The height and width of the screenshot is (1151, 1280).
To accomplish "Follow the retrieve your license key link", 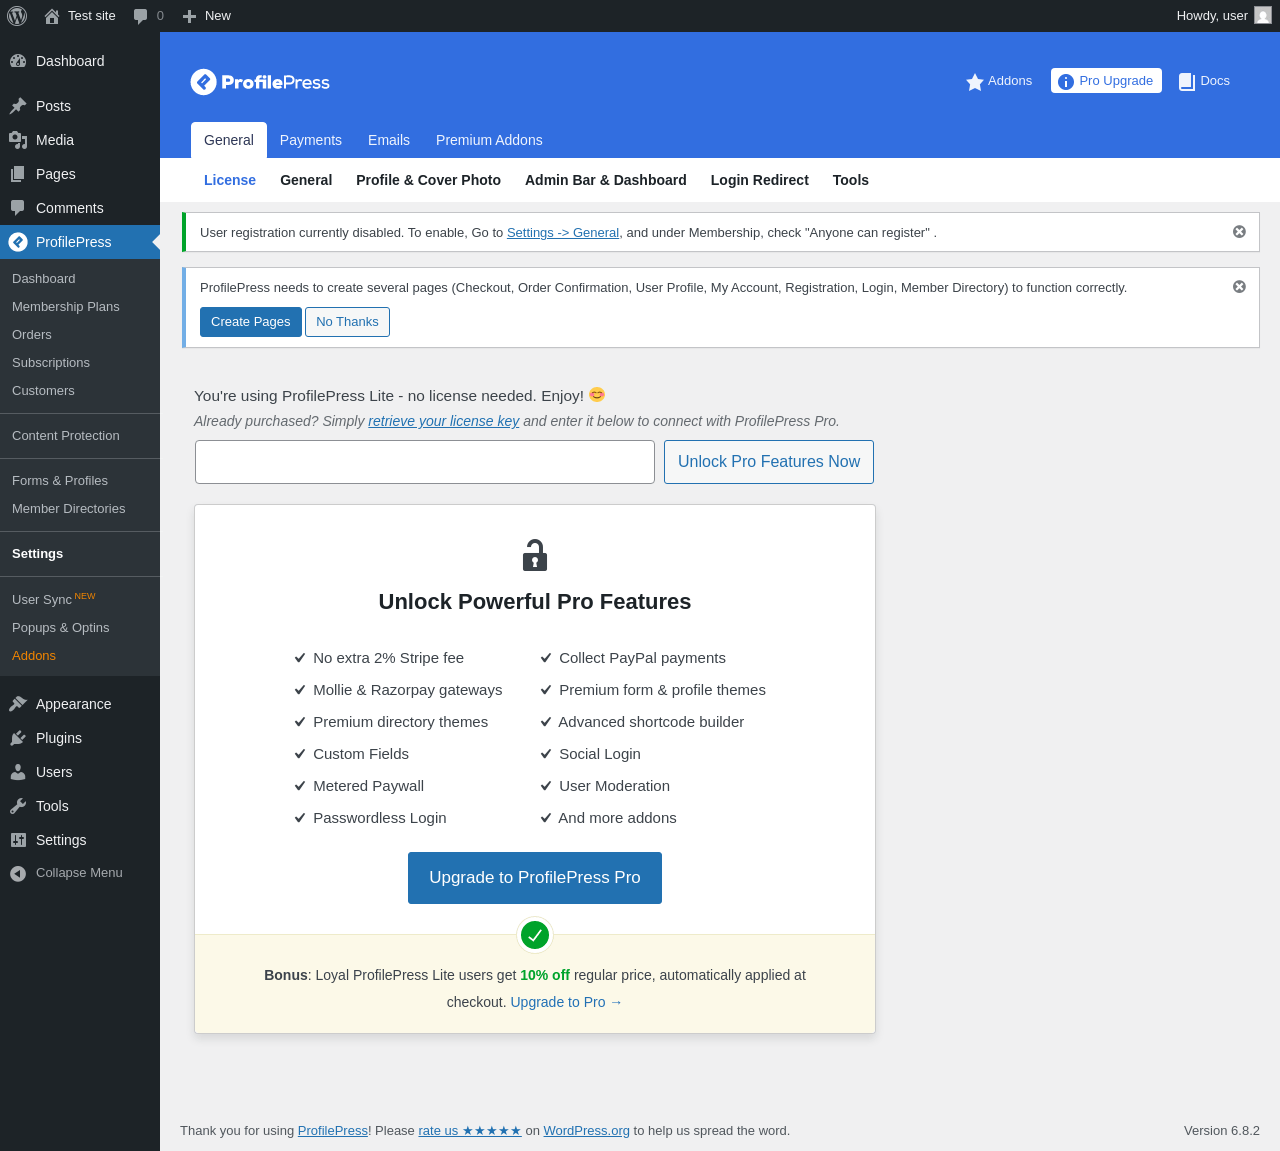I will (444, 421).
